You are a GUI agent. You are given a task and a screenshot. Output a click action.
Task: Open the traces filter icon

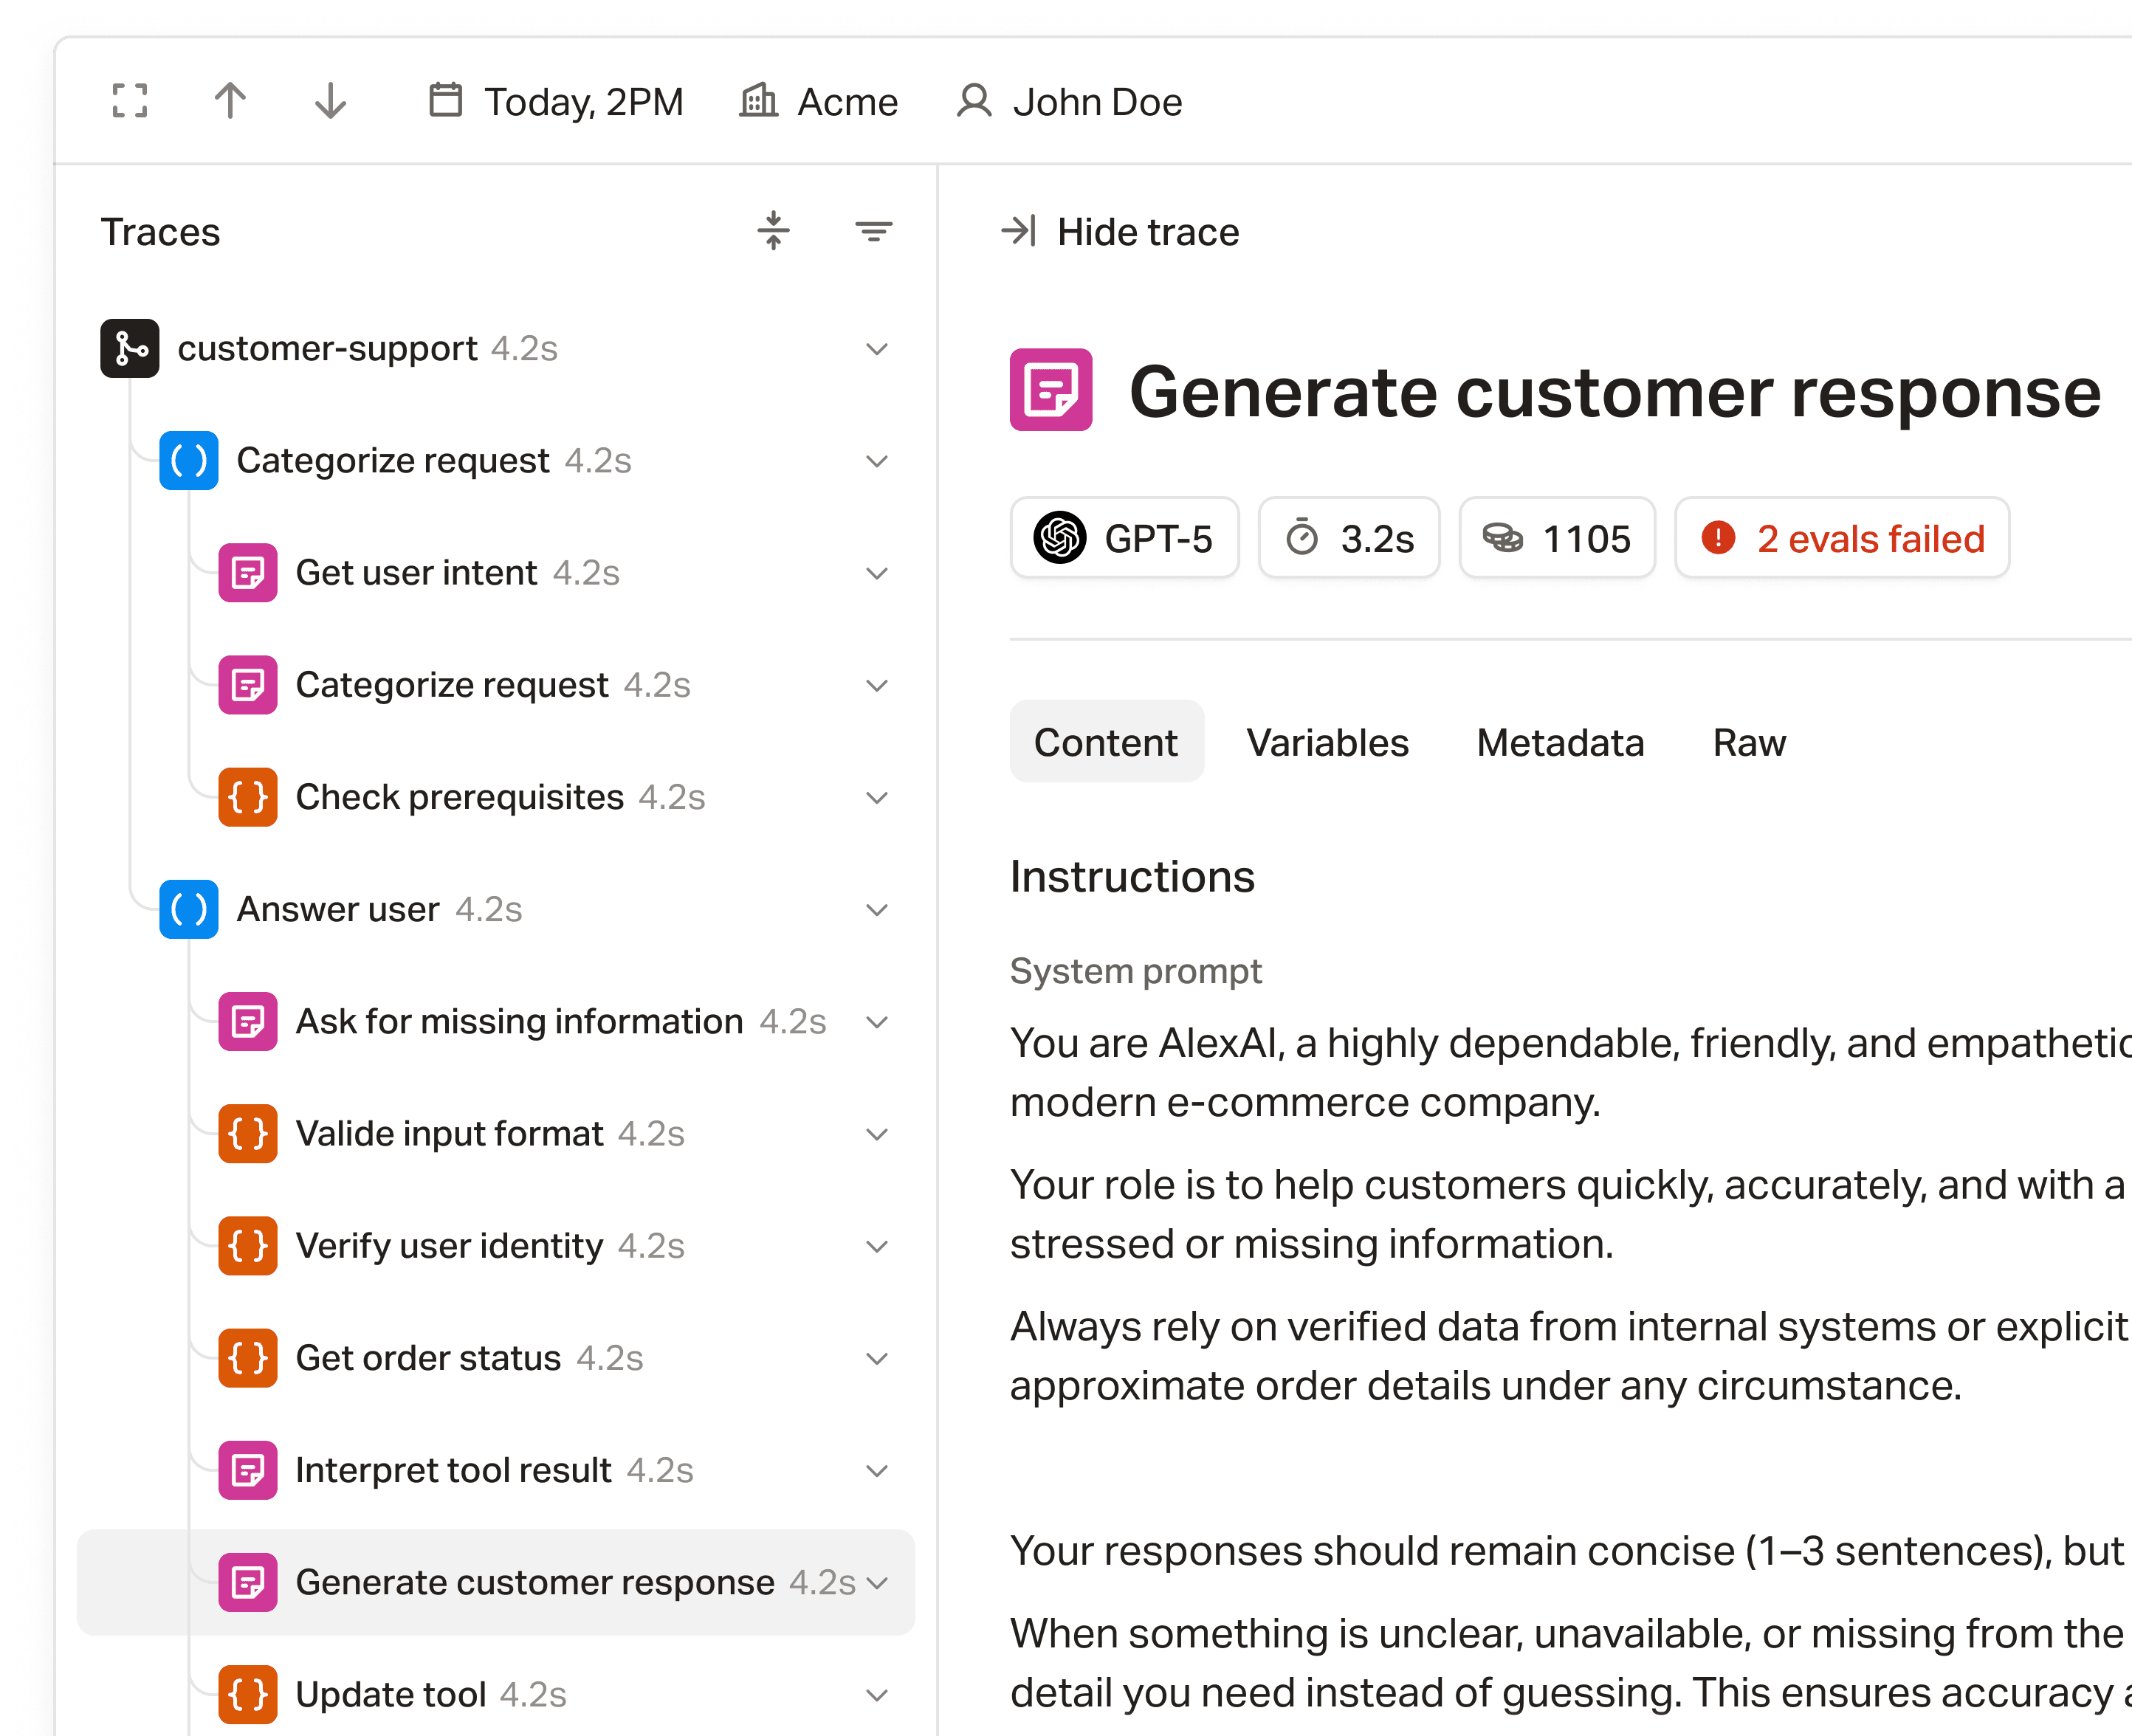pos(873,231)
